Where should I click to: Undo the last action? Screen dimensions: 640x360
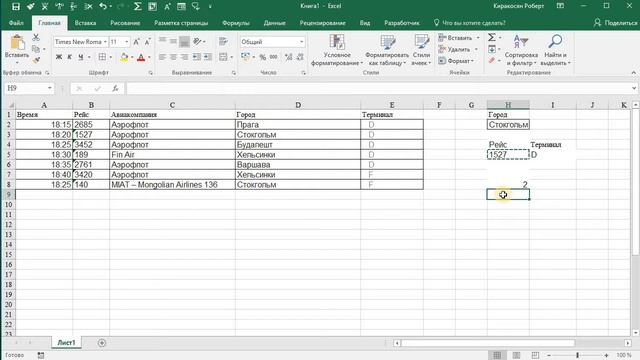[x=103, y=6]
